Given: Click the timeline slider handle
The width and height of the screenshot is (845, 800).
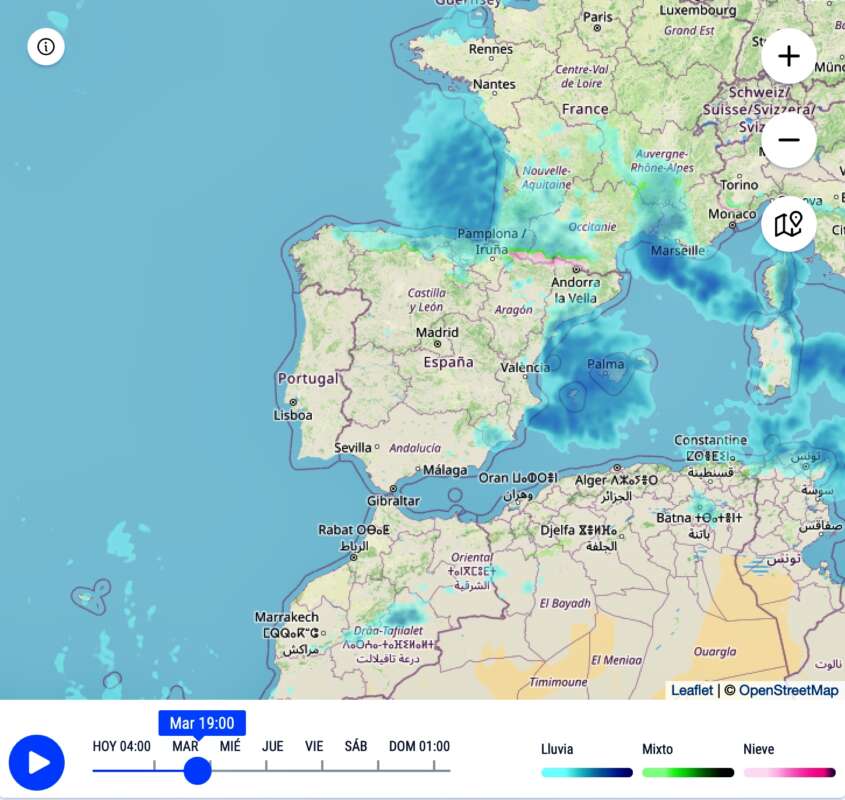Looking at the screenshot, I should coord(198,770).
